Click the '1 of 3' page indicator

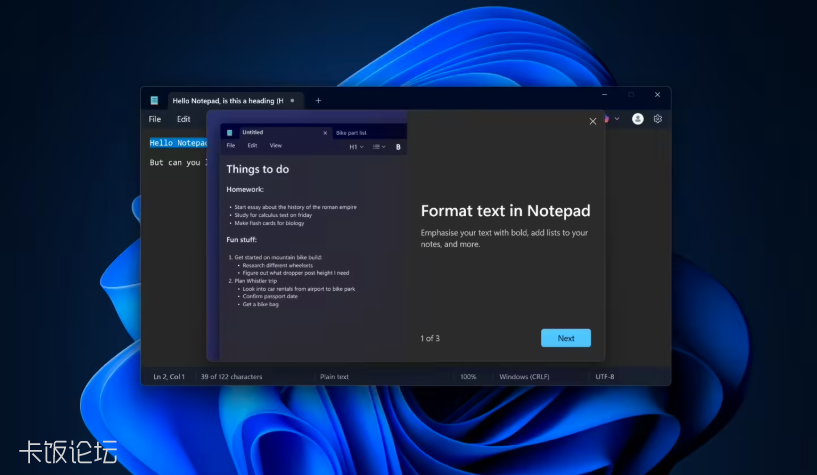[430, 339]
